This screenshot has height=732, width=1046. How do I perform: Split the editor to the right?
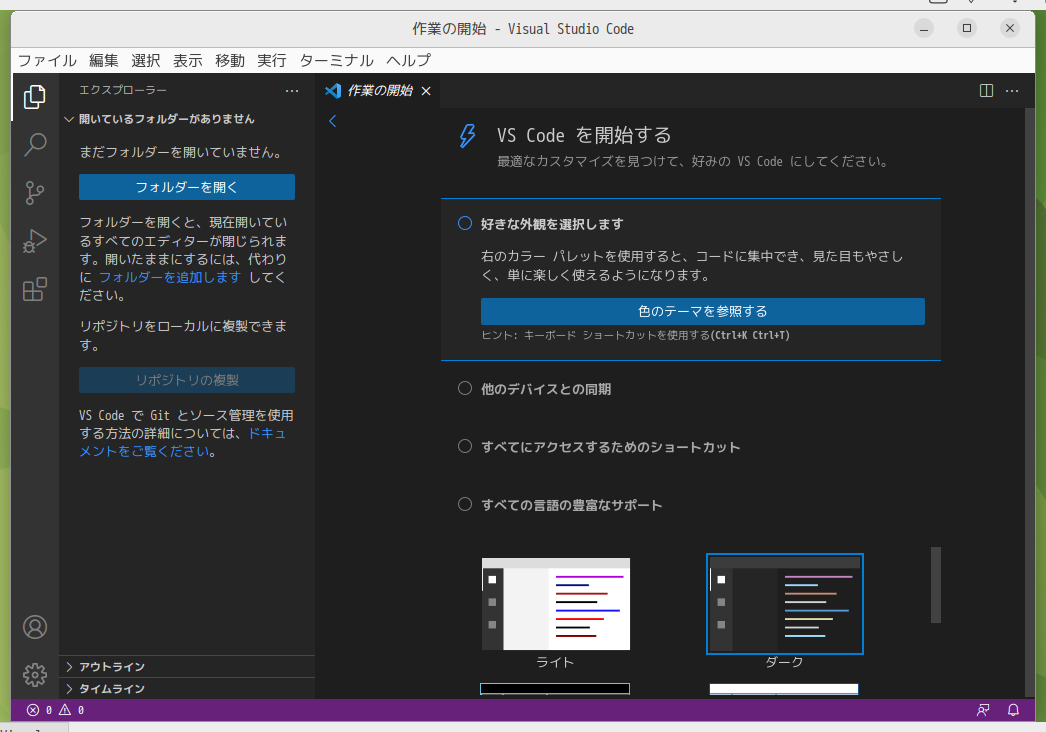click(986, 91)
